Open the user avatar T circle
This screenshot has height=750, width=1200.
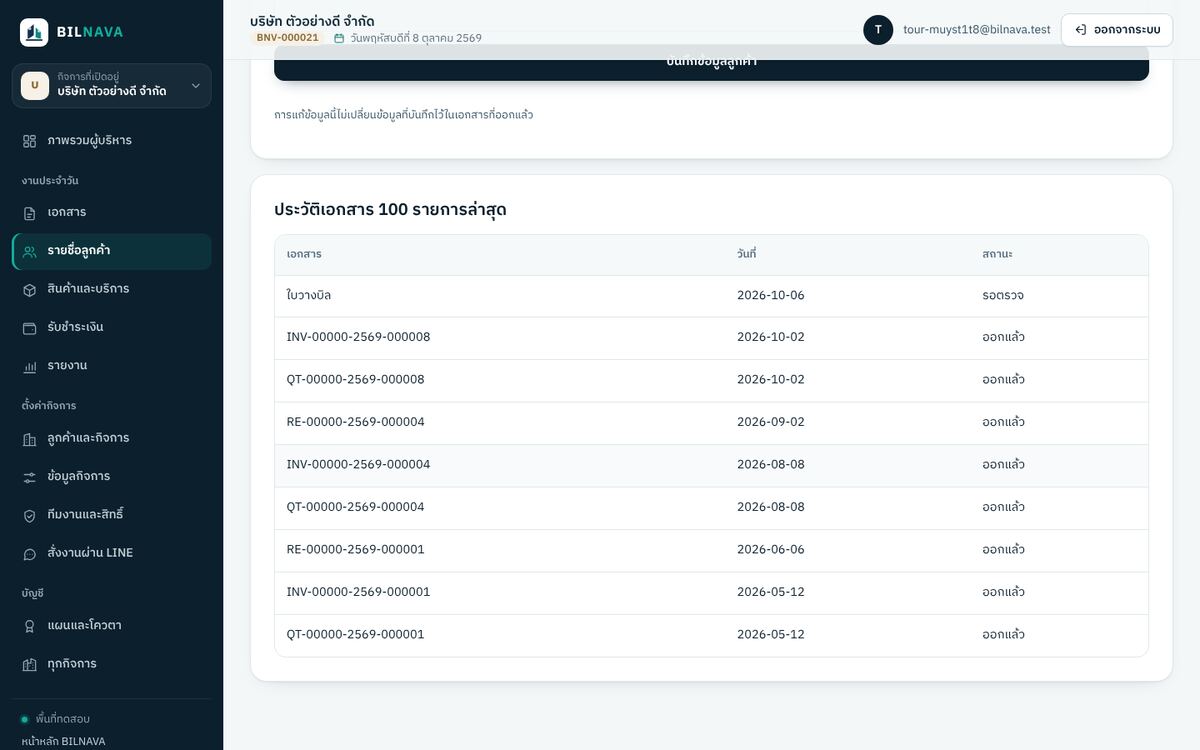coord(878,30)
